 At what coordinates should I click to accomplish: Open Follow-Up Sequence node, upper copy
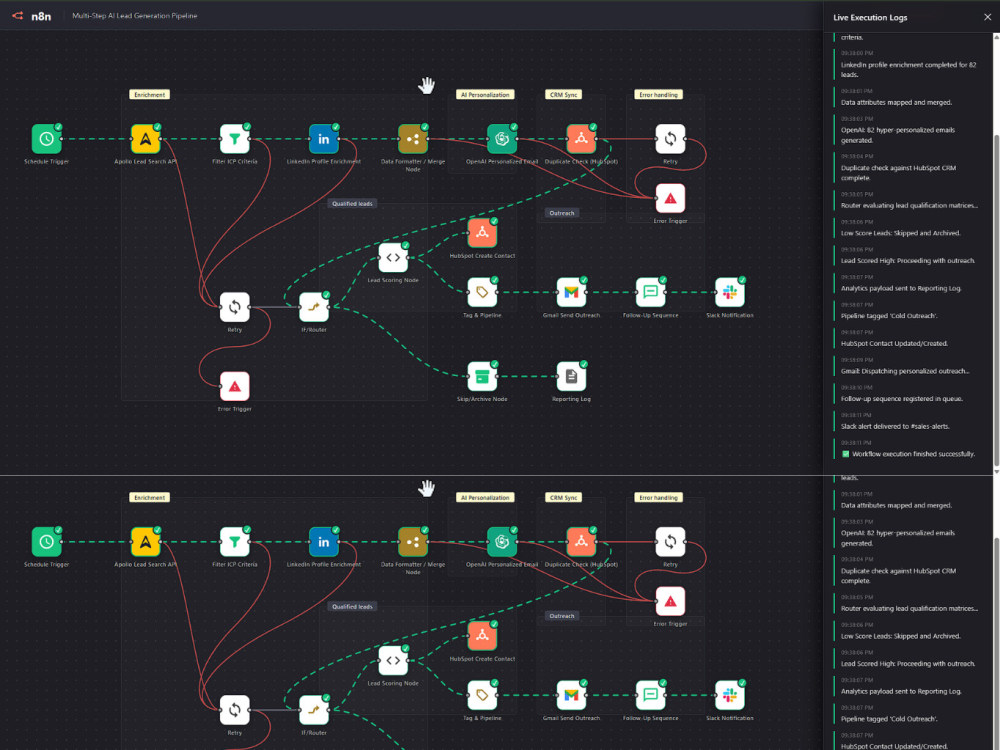click(651, 293)
